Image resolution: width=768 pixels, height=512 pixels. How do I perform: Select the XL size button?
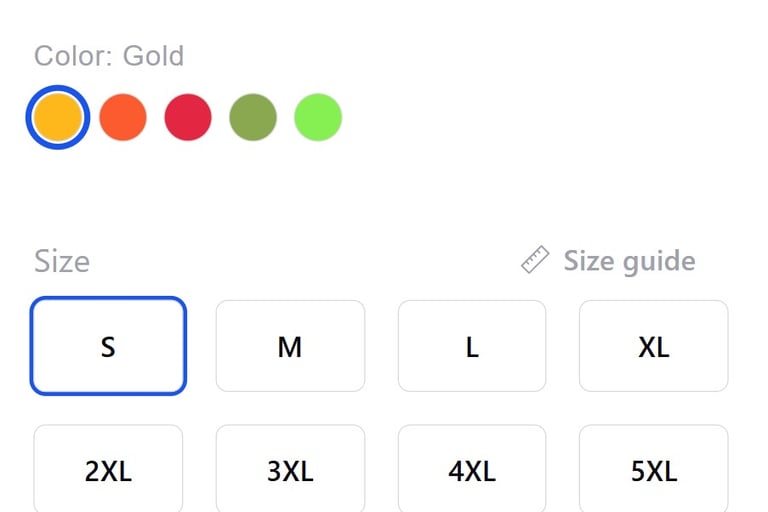click(x=654, y=346)
